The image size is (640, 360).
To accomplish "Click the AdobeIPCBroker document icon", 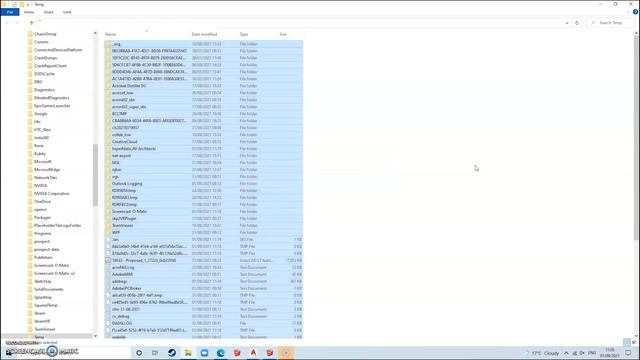I will [x=108, y=288].
